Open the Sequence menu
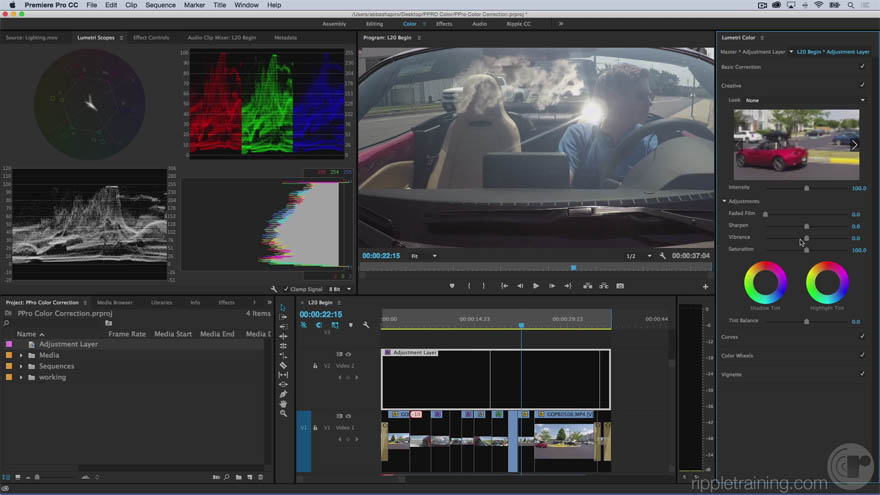Screen dimensions: 880x495 [161, 5]
